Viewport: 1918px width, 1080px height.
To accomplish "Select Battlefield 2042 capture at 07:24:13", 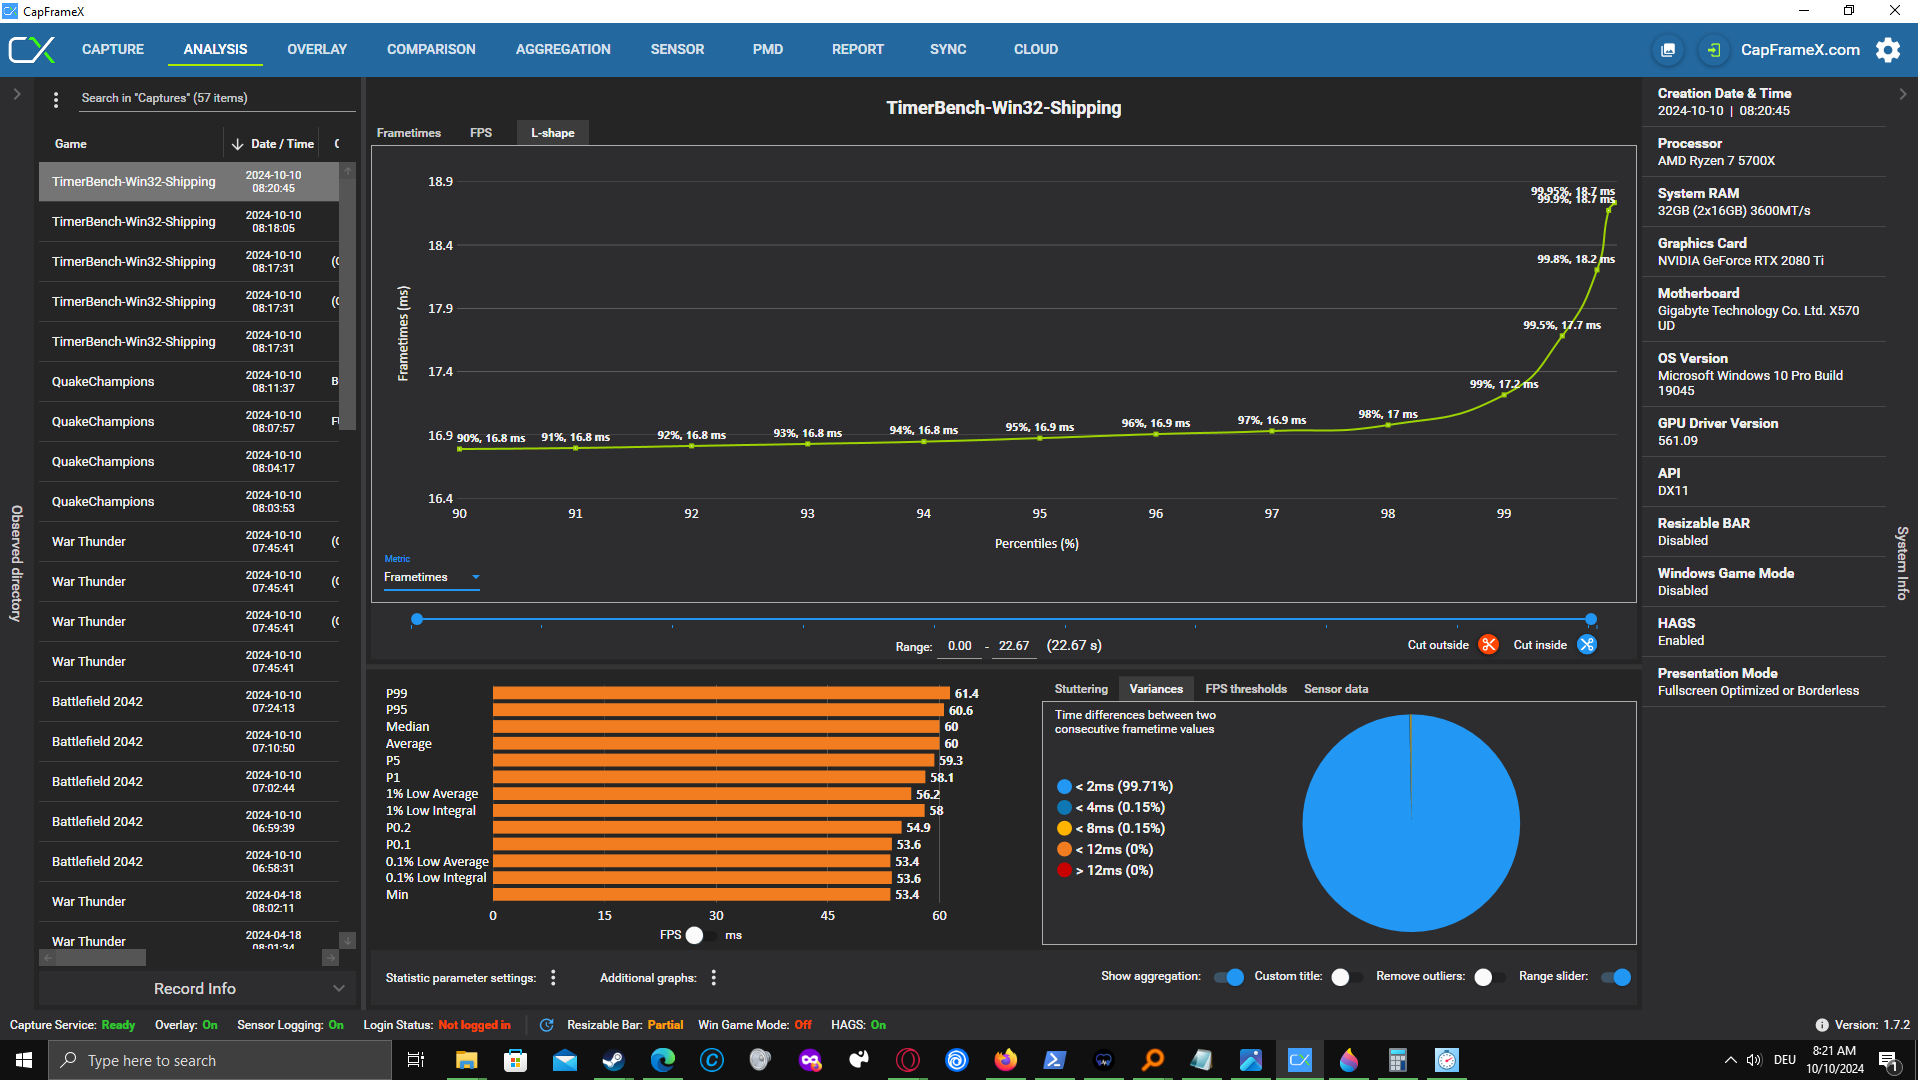I will coord(189,702).
